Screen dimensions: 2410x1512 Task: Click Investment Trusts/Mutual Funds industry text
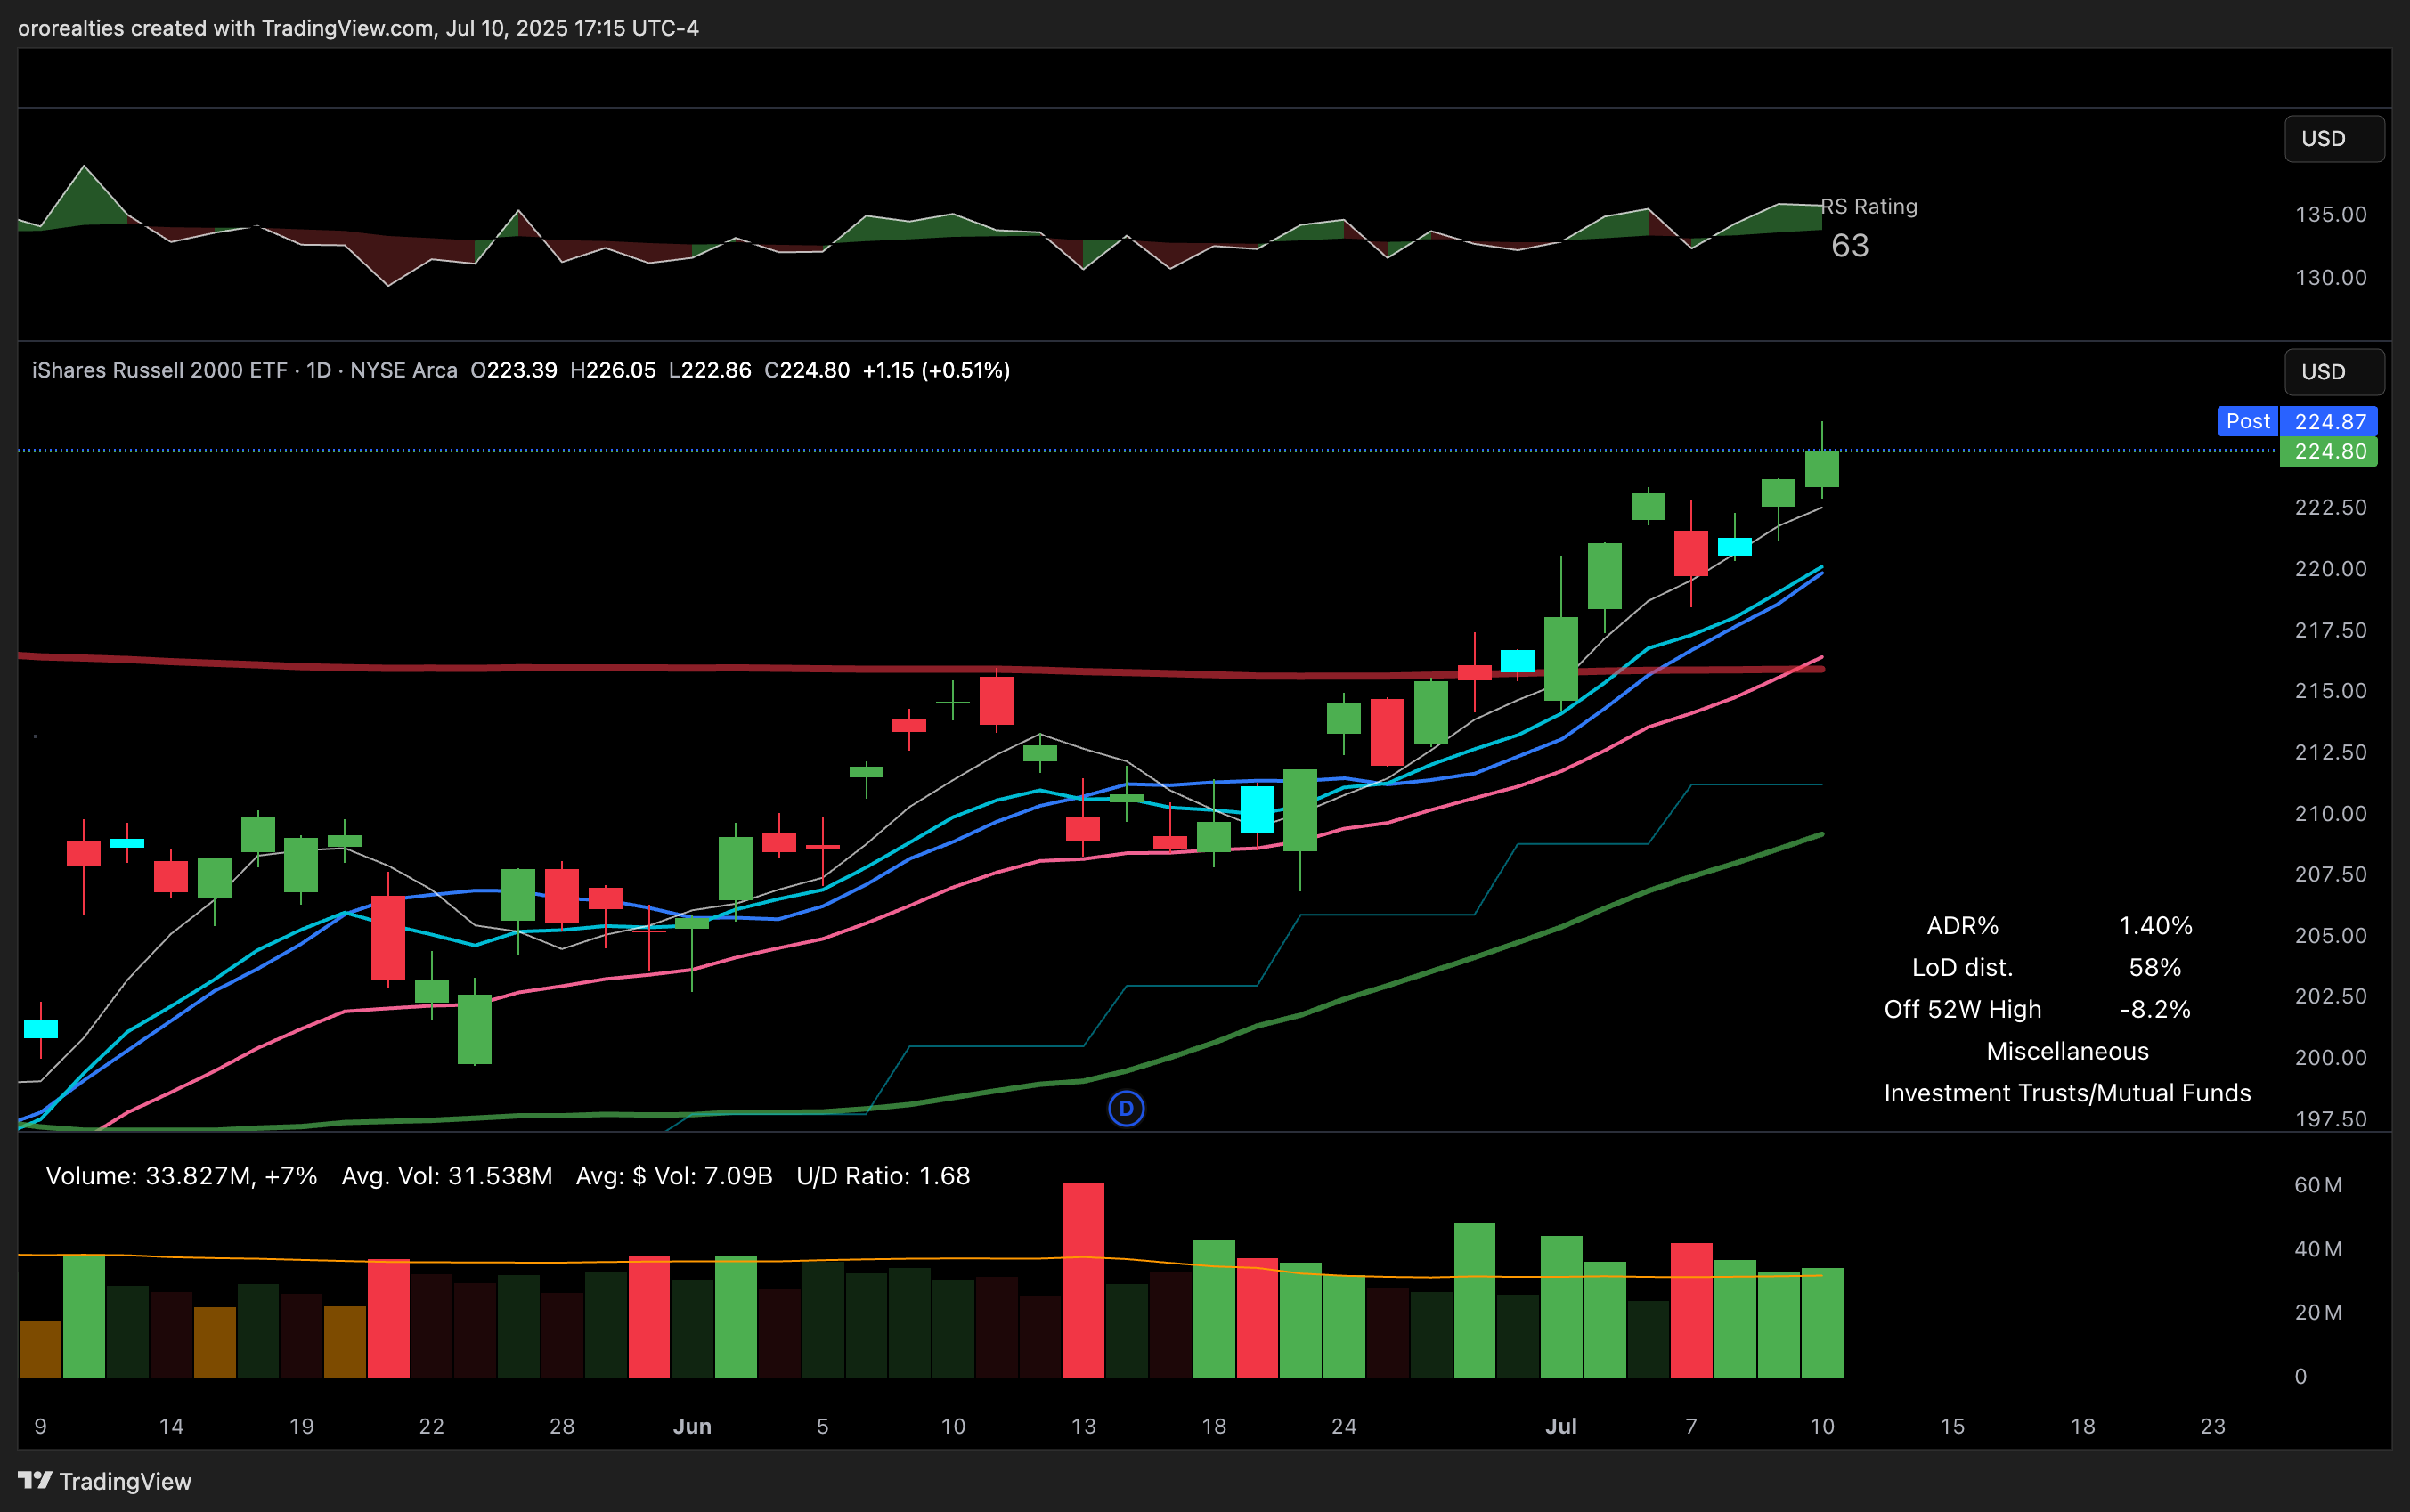coord(2067,1093)
